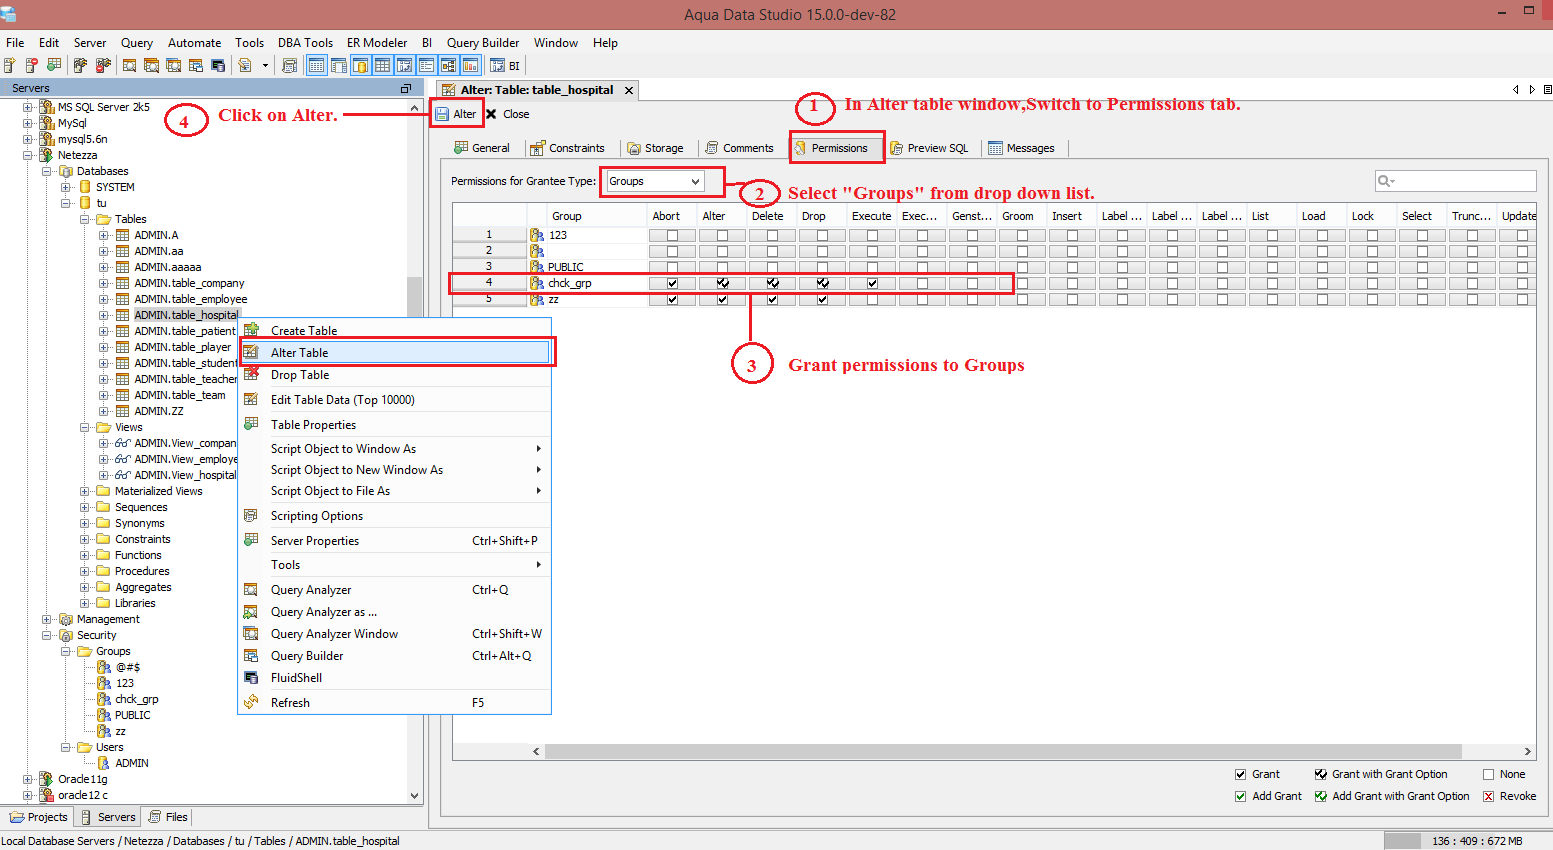Screen dimensions: 1553x850
Task: Expand the Sequences folder
Action: coord(85,507)
